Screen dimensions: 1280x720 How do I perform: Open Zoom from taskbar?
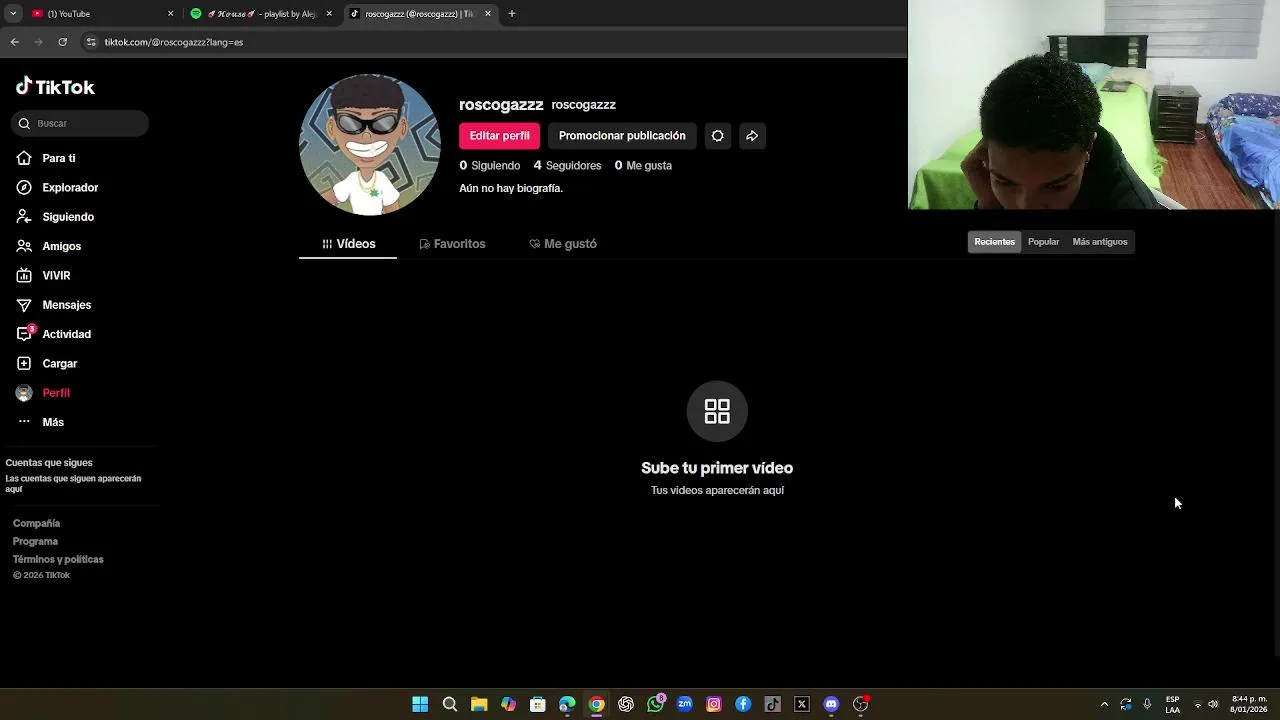click(x=684, y=704)
